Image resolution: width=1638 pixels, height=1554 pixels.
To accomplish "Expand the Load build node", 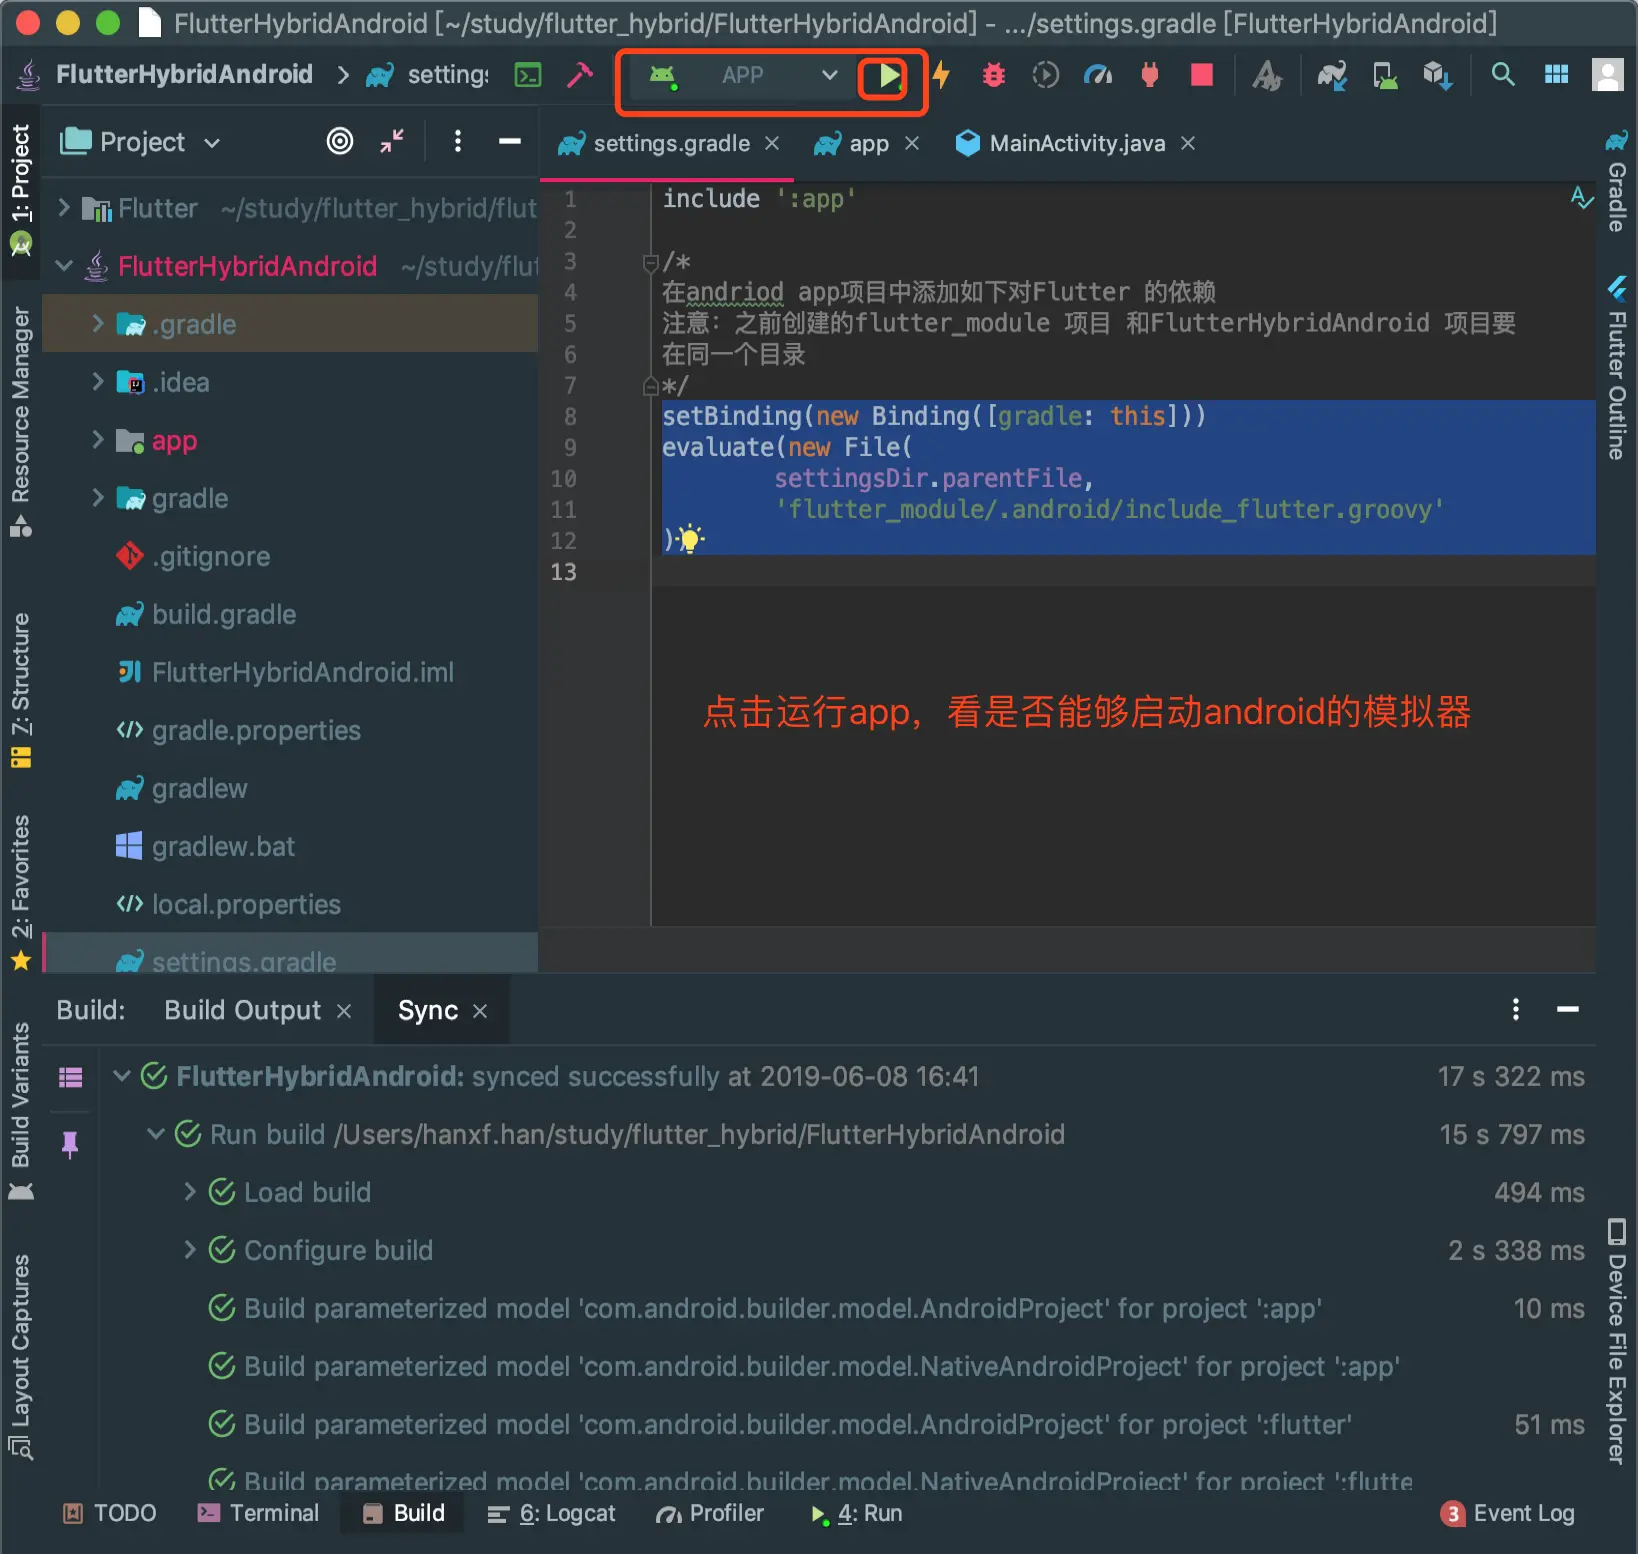I will click(x=190, y=1192).
